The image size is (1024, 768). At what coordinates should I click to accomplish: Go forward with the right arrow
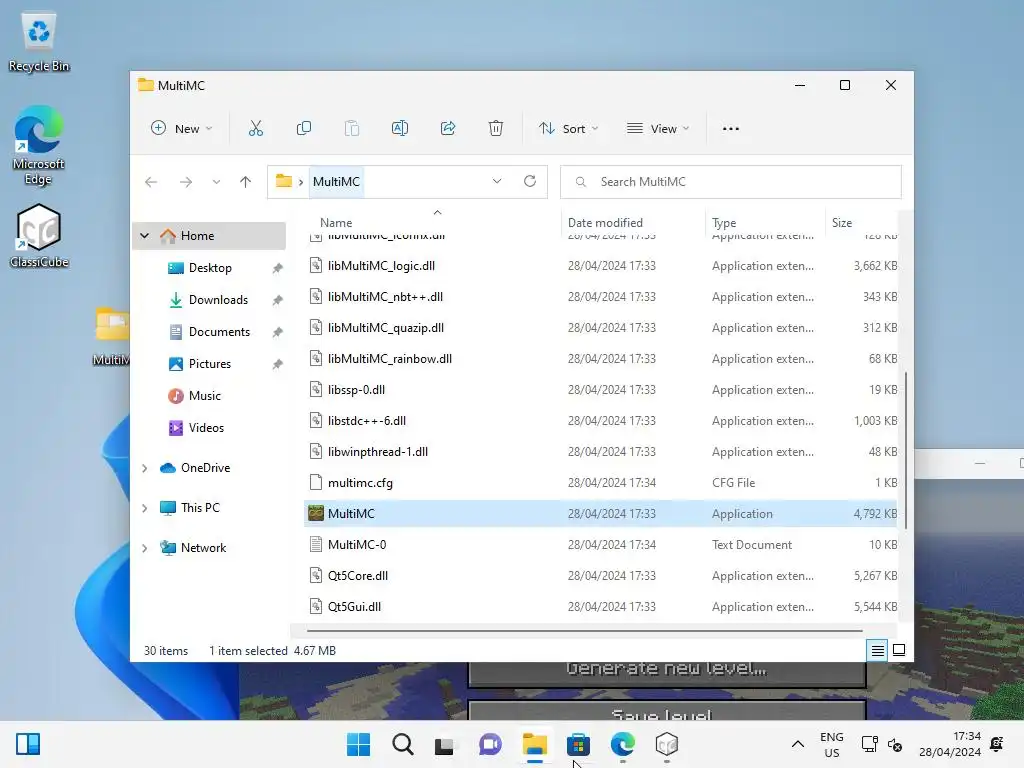pos(185,182)
